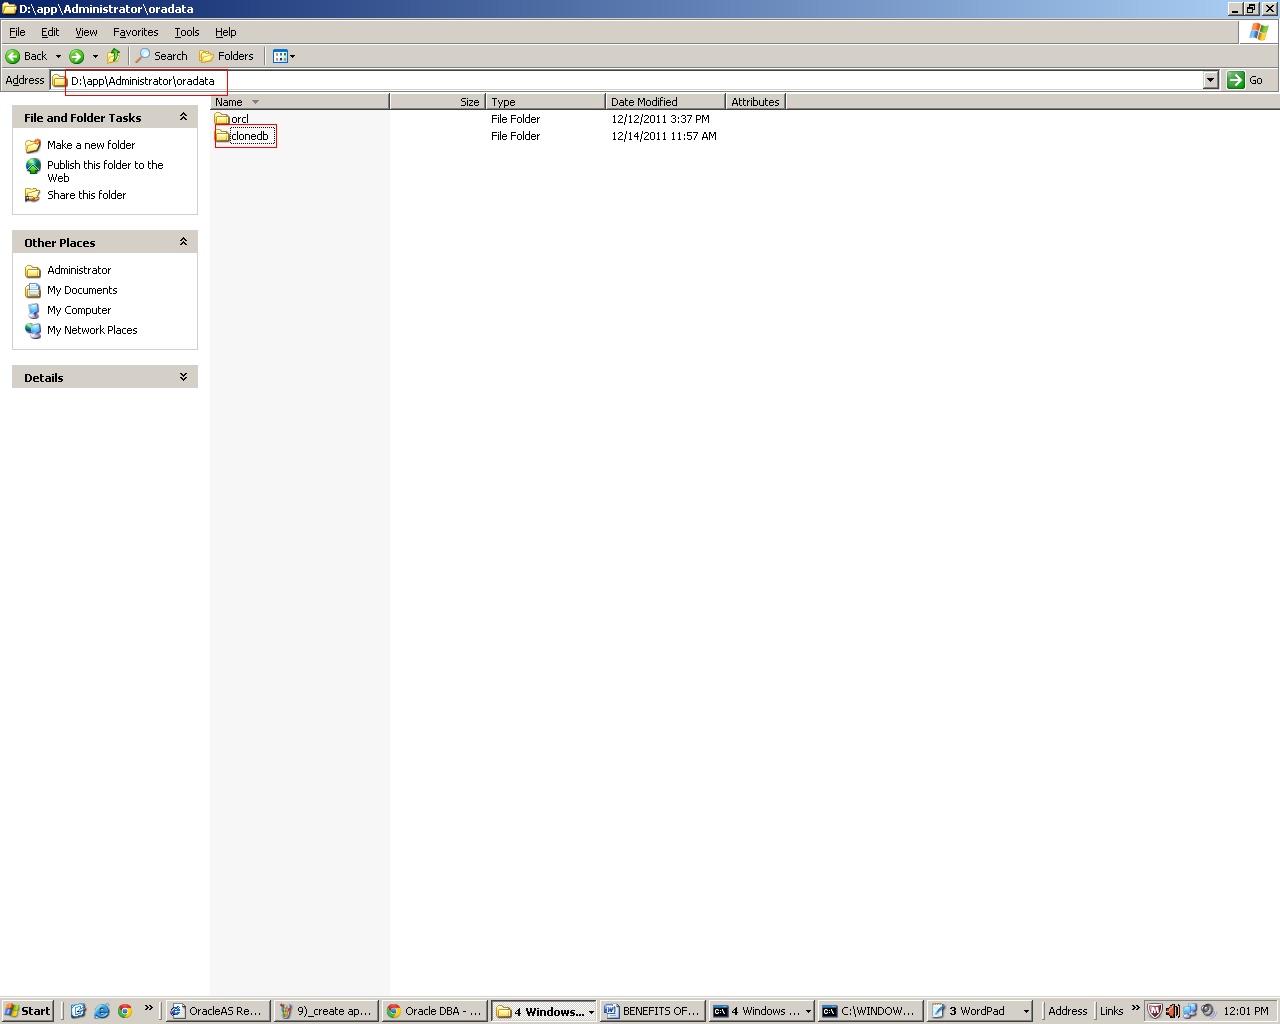Go back using the Back toolbar icon
1280x1024 pixels.
click(x=12, y=55)
